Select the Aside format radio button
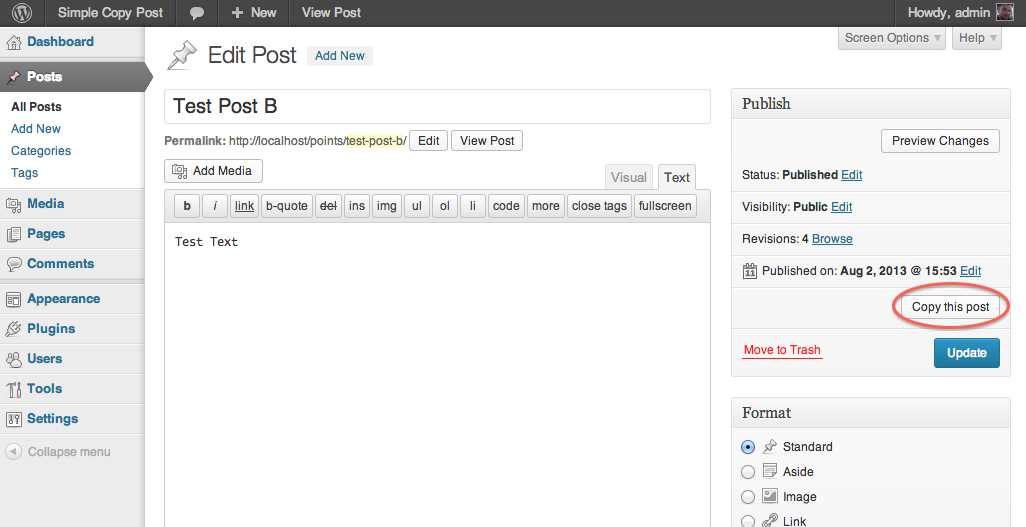The height and width of the screenshot is (527, 1026). [x=748, y=472]
